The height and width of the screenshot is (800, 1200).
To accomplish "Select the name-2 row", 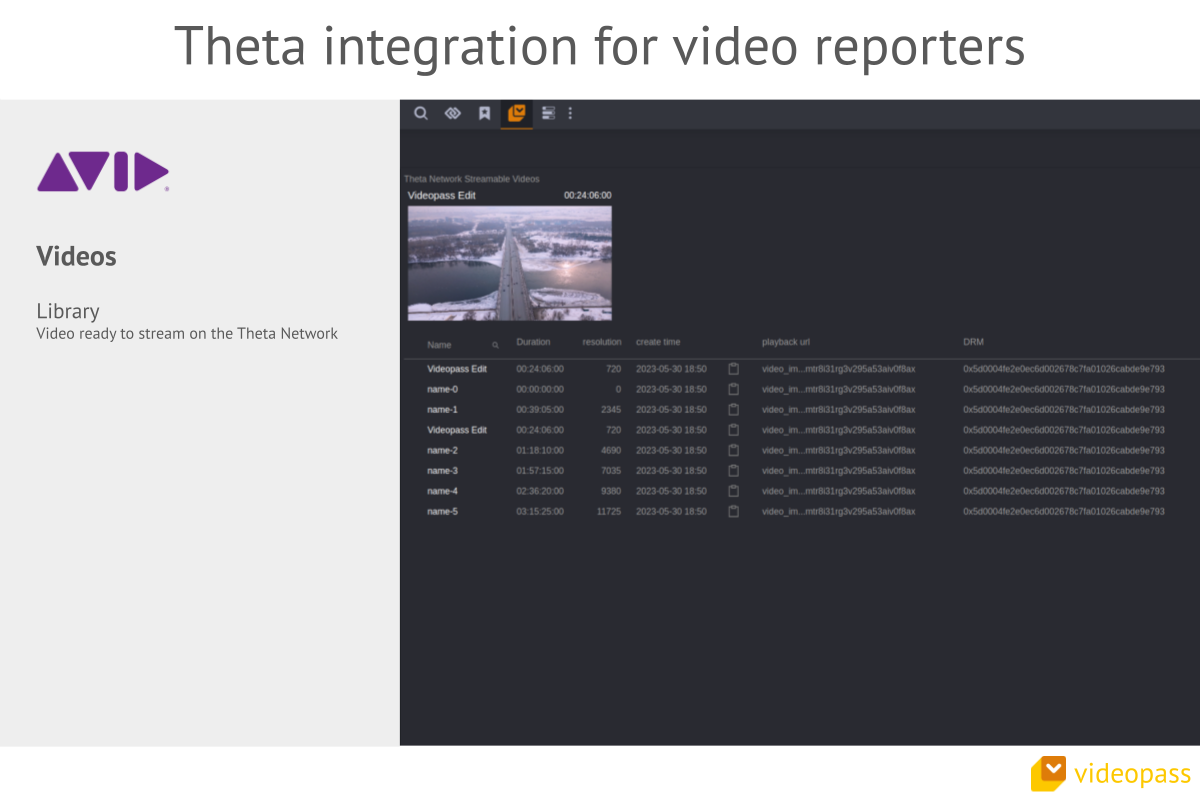I will click(x=800, y=450).
